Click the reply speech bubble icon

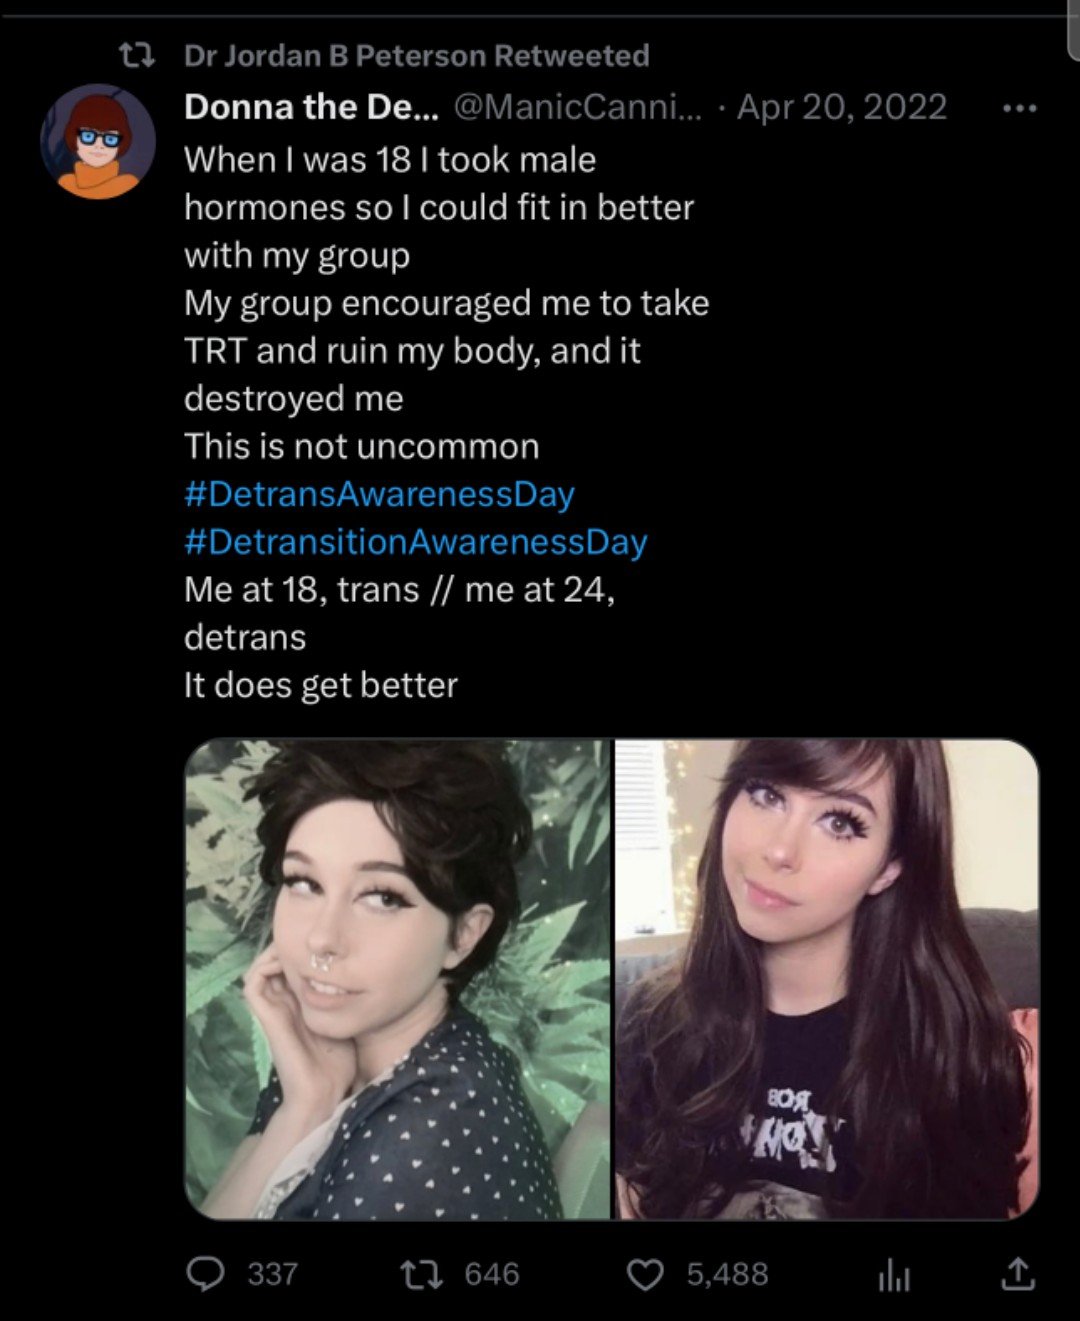tap(205, 1273)
